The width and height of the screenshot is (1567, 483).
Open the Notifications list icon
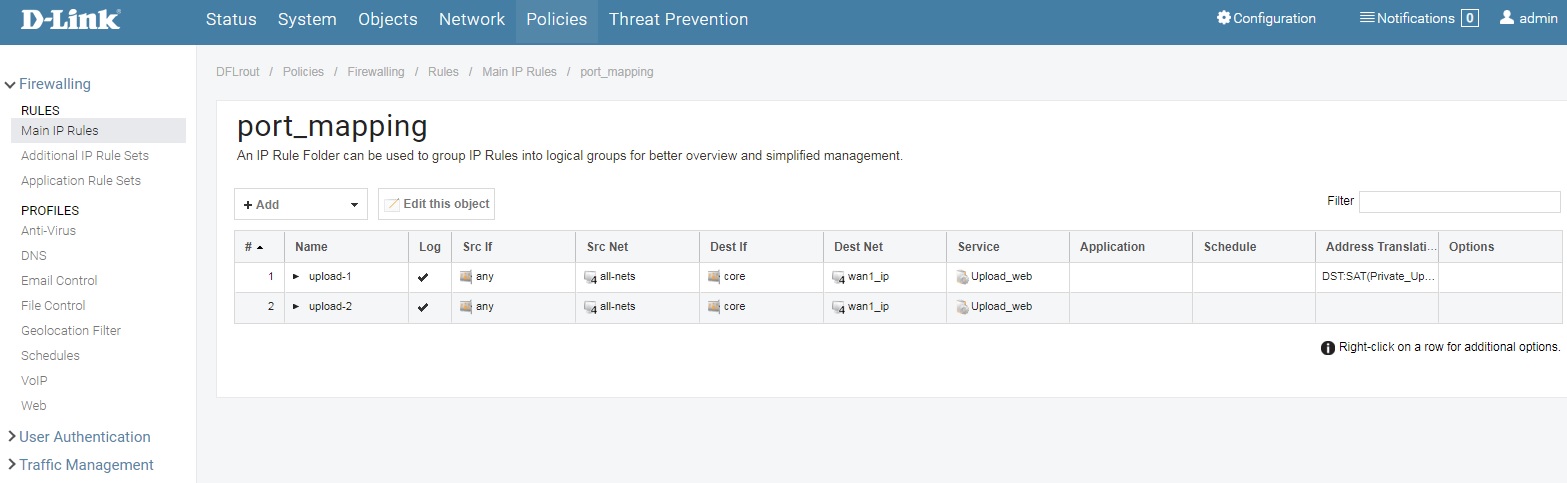pyautogui.click(x=1367, y=18)
